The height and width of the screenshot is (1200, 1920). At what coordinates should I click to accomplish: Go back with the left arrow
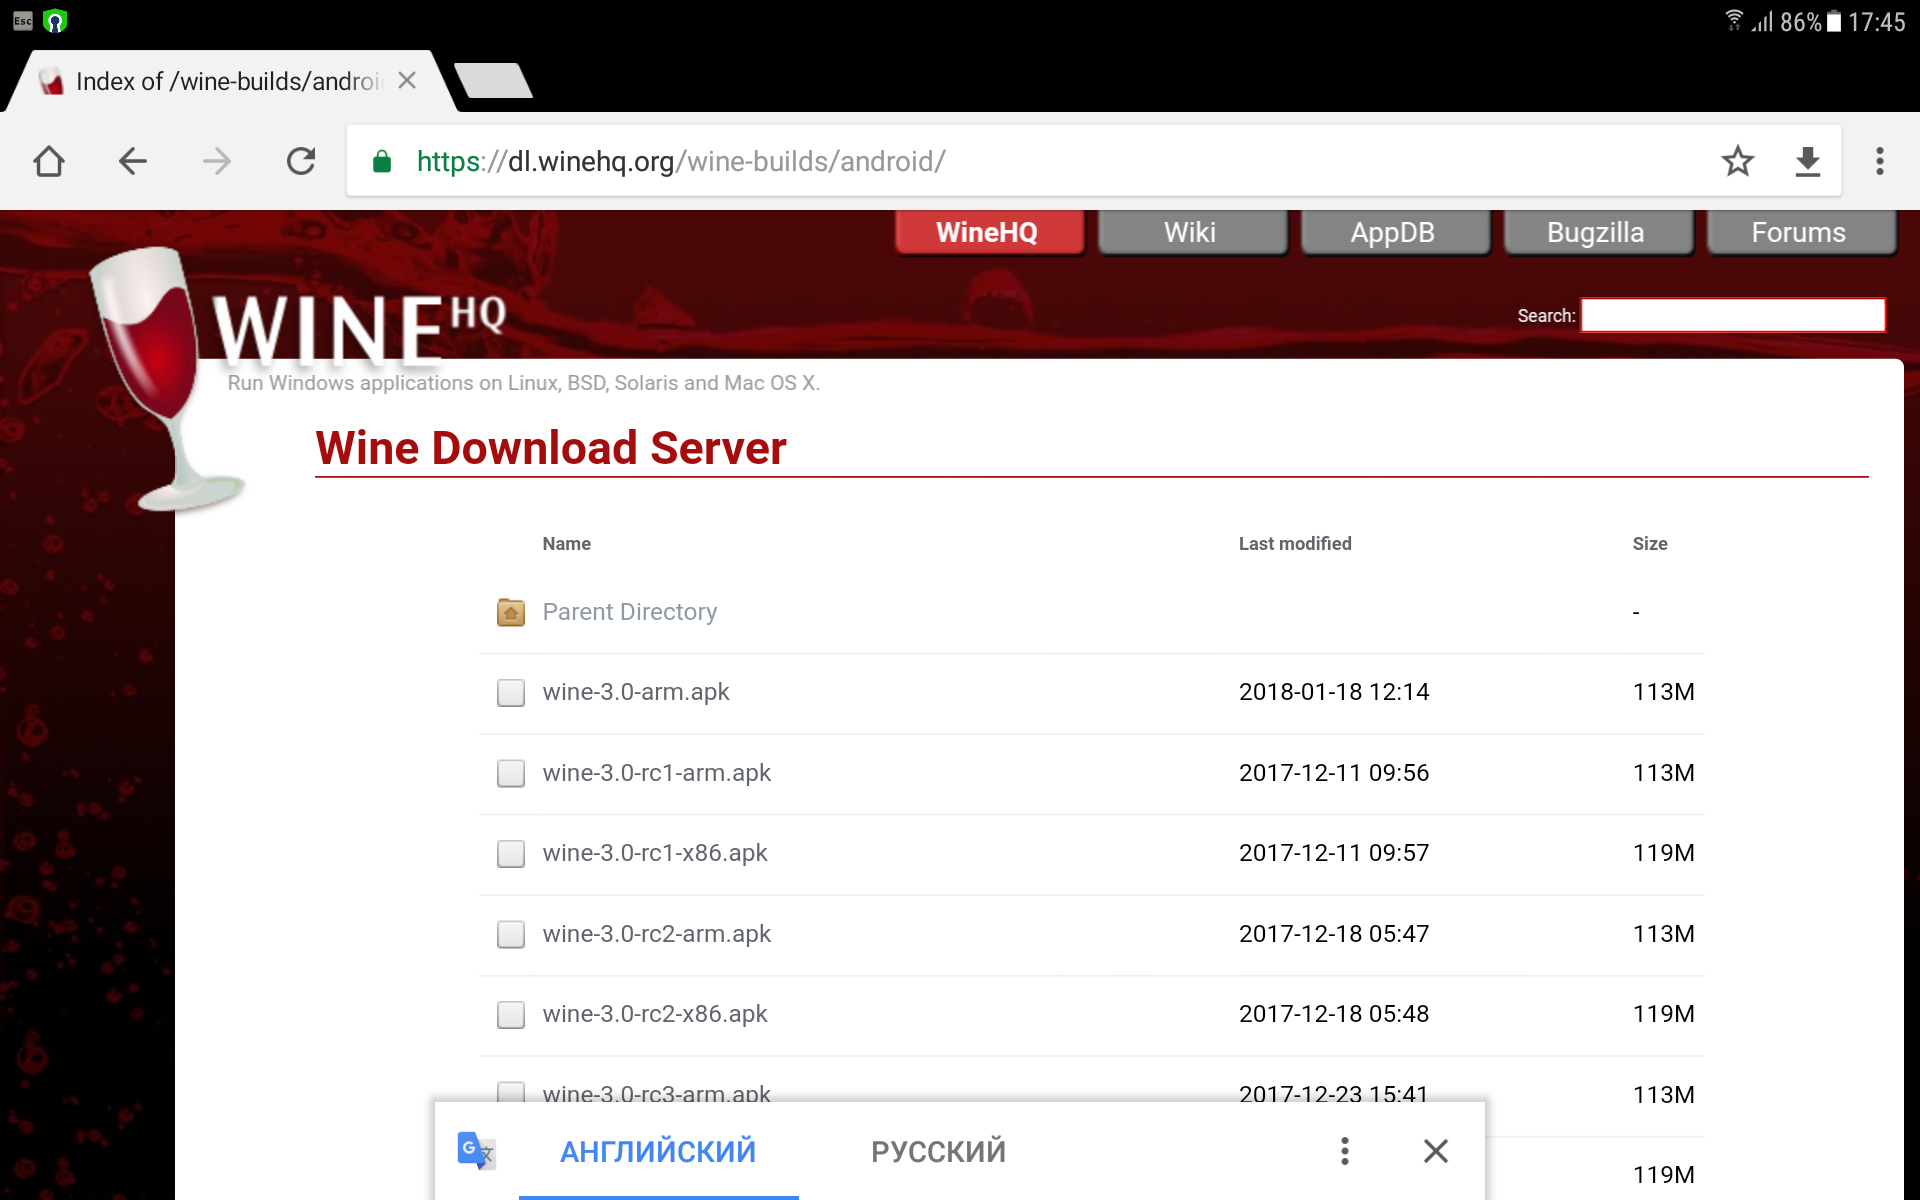coord(133,161)
